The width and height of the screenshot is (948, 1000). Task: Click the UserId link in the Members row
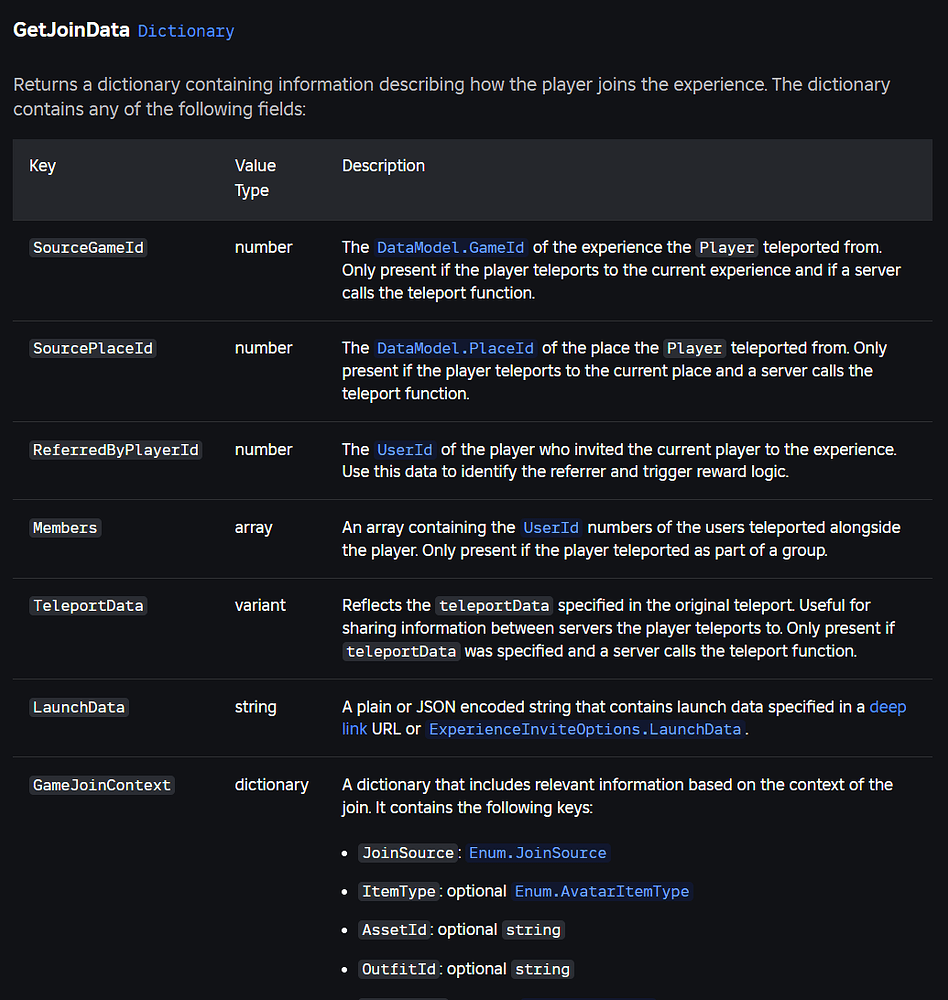(x=550, y=527)
